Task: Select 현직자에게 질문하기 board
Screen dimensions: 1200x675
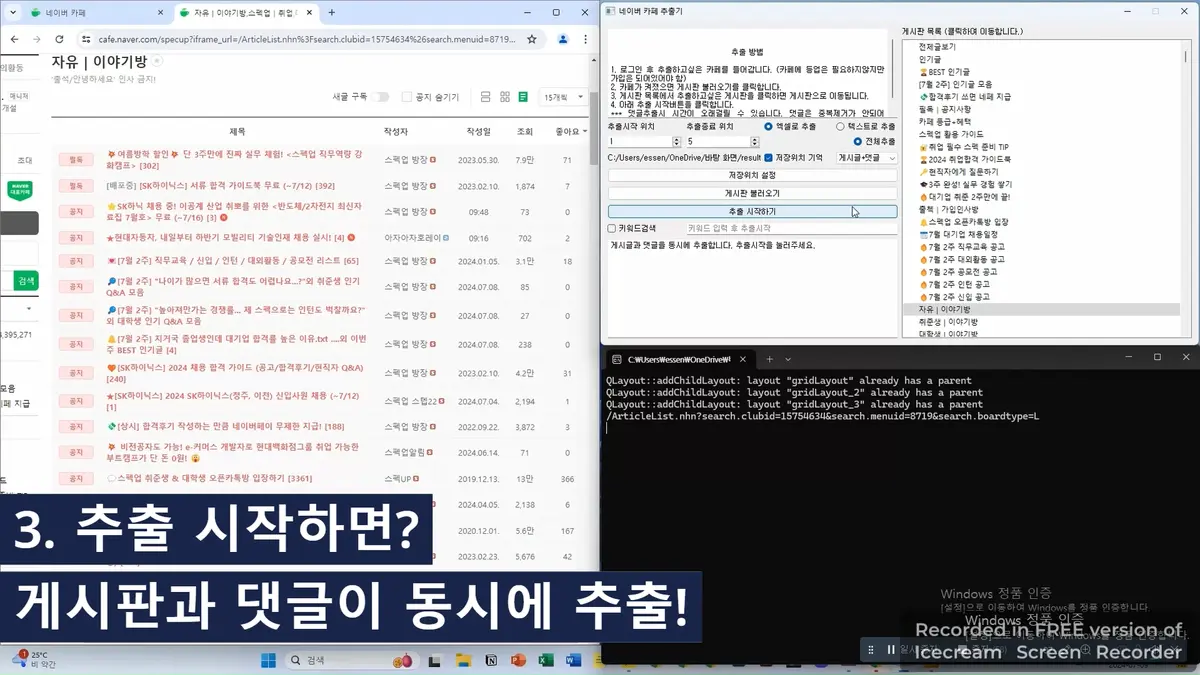Action: [957, 172]
